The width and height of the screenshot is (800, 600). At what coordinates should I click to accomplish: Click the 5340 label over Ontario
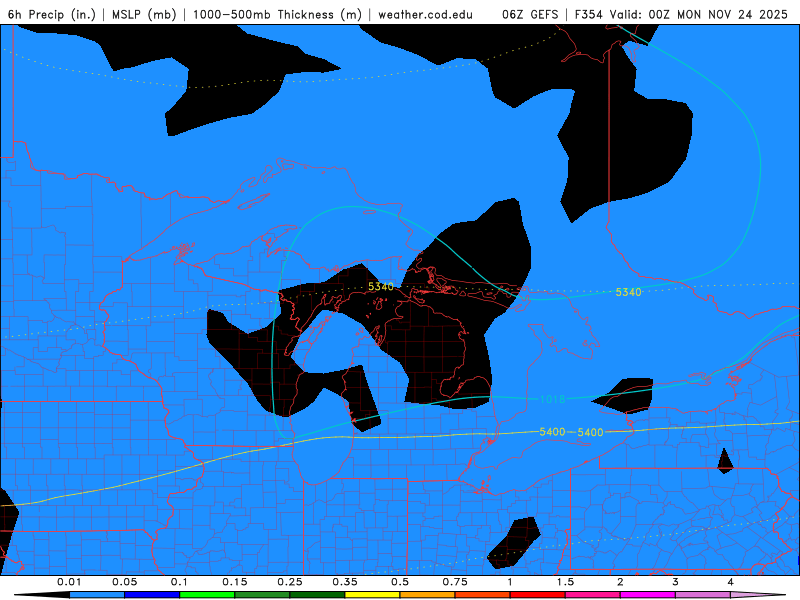629,292
